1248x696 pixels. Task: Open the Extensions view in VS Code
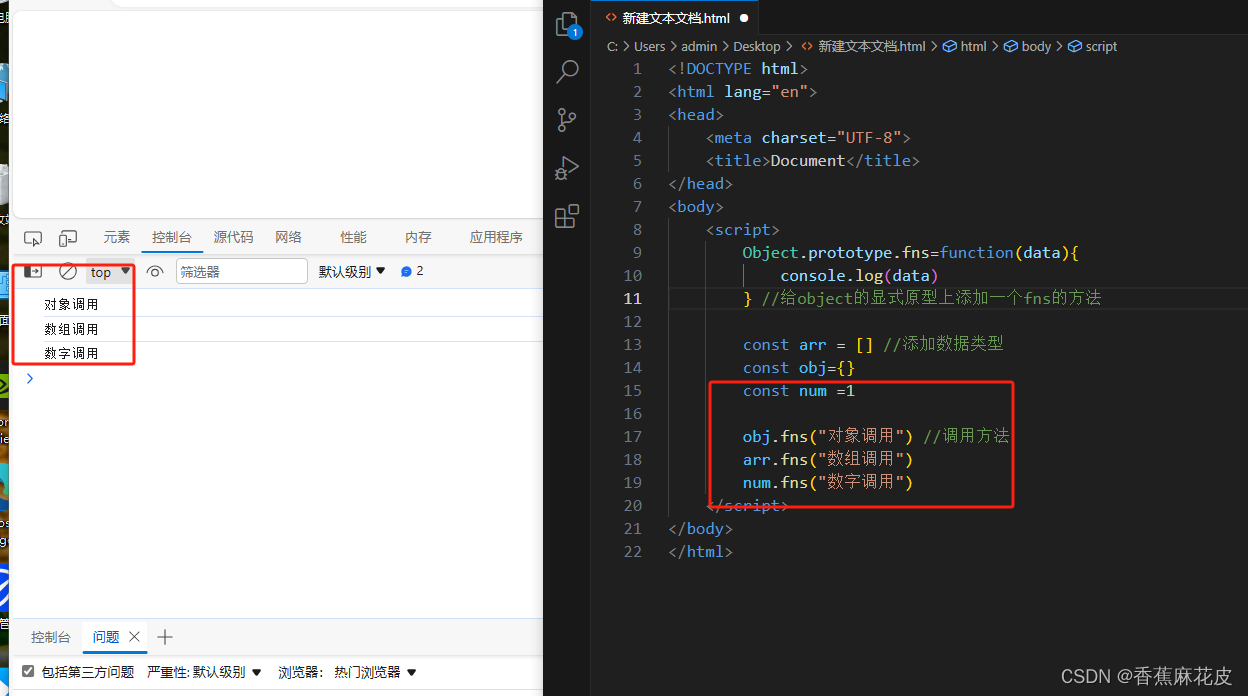(x=567, y=216)
